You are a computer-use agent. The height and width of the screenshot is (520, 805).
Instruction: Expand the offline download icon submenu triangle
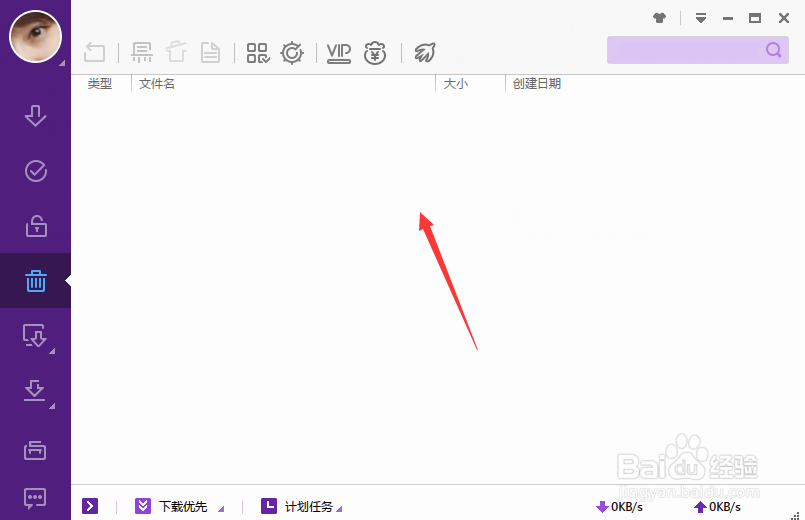coord(52,351)
